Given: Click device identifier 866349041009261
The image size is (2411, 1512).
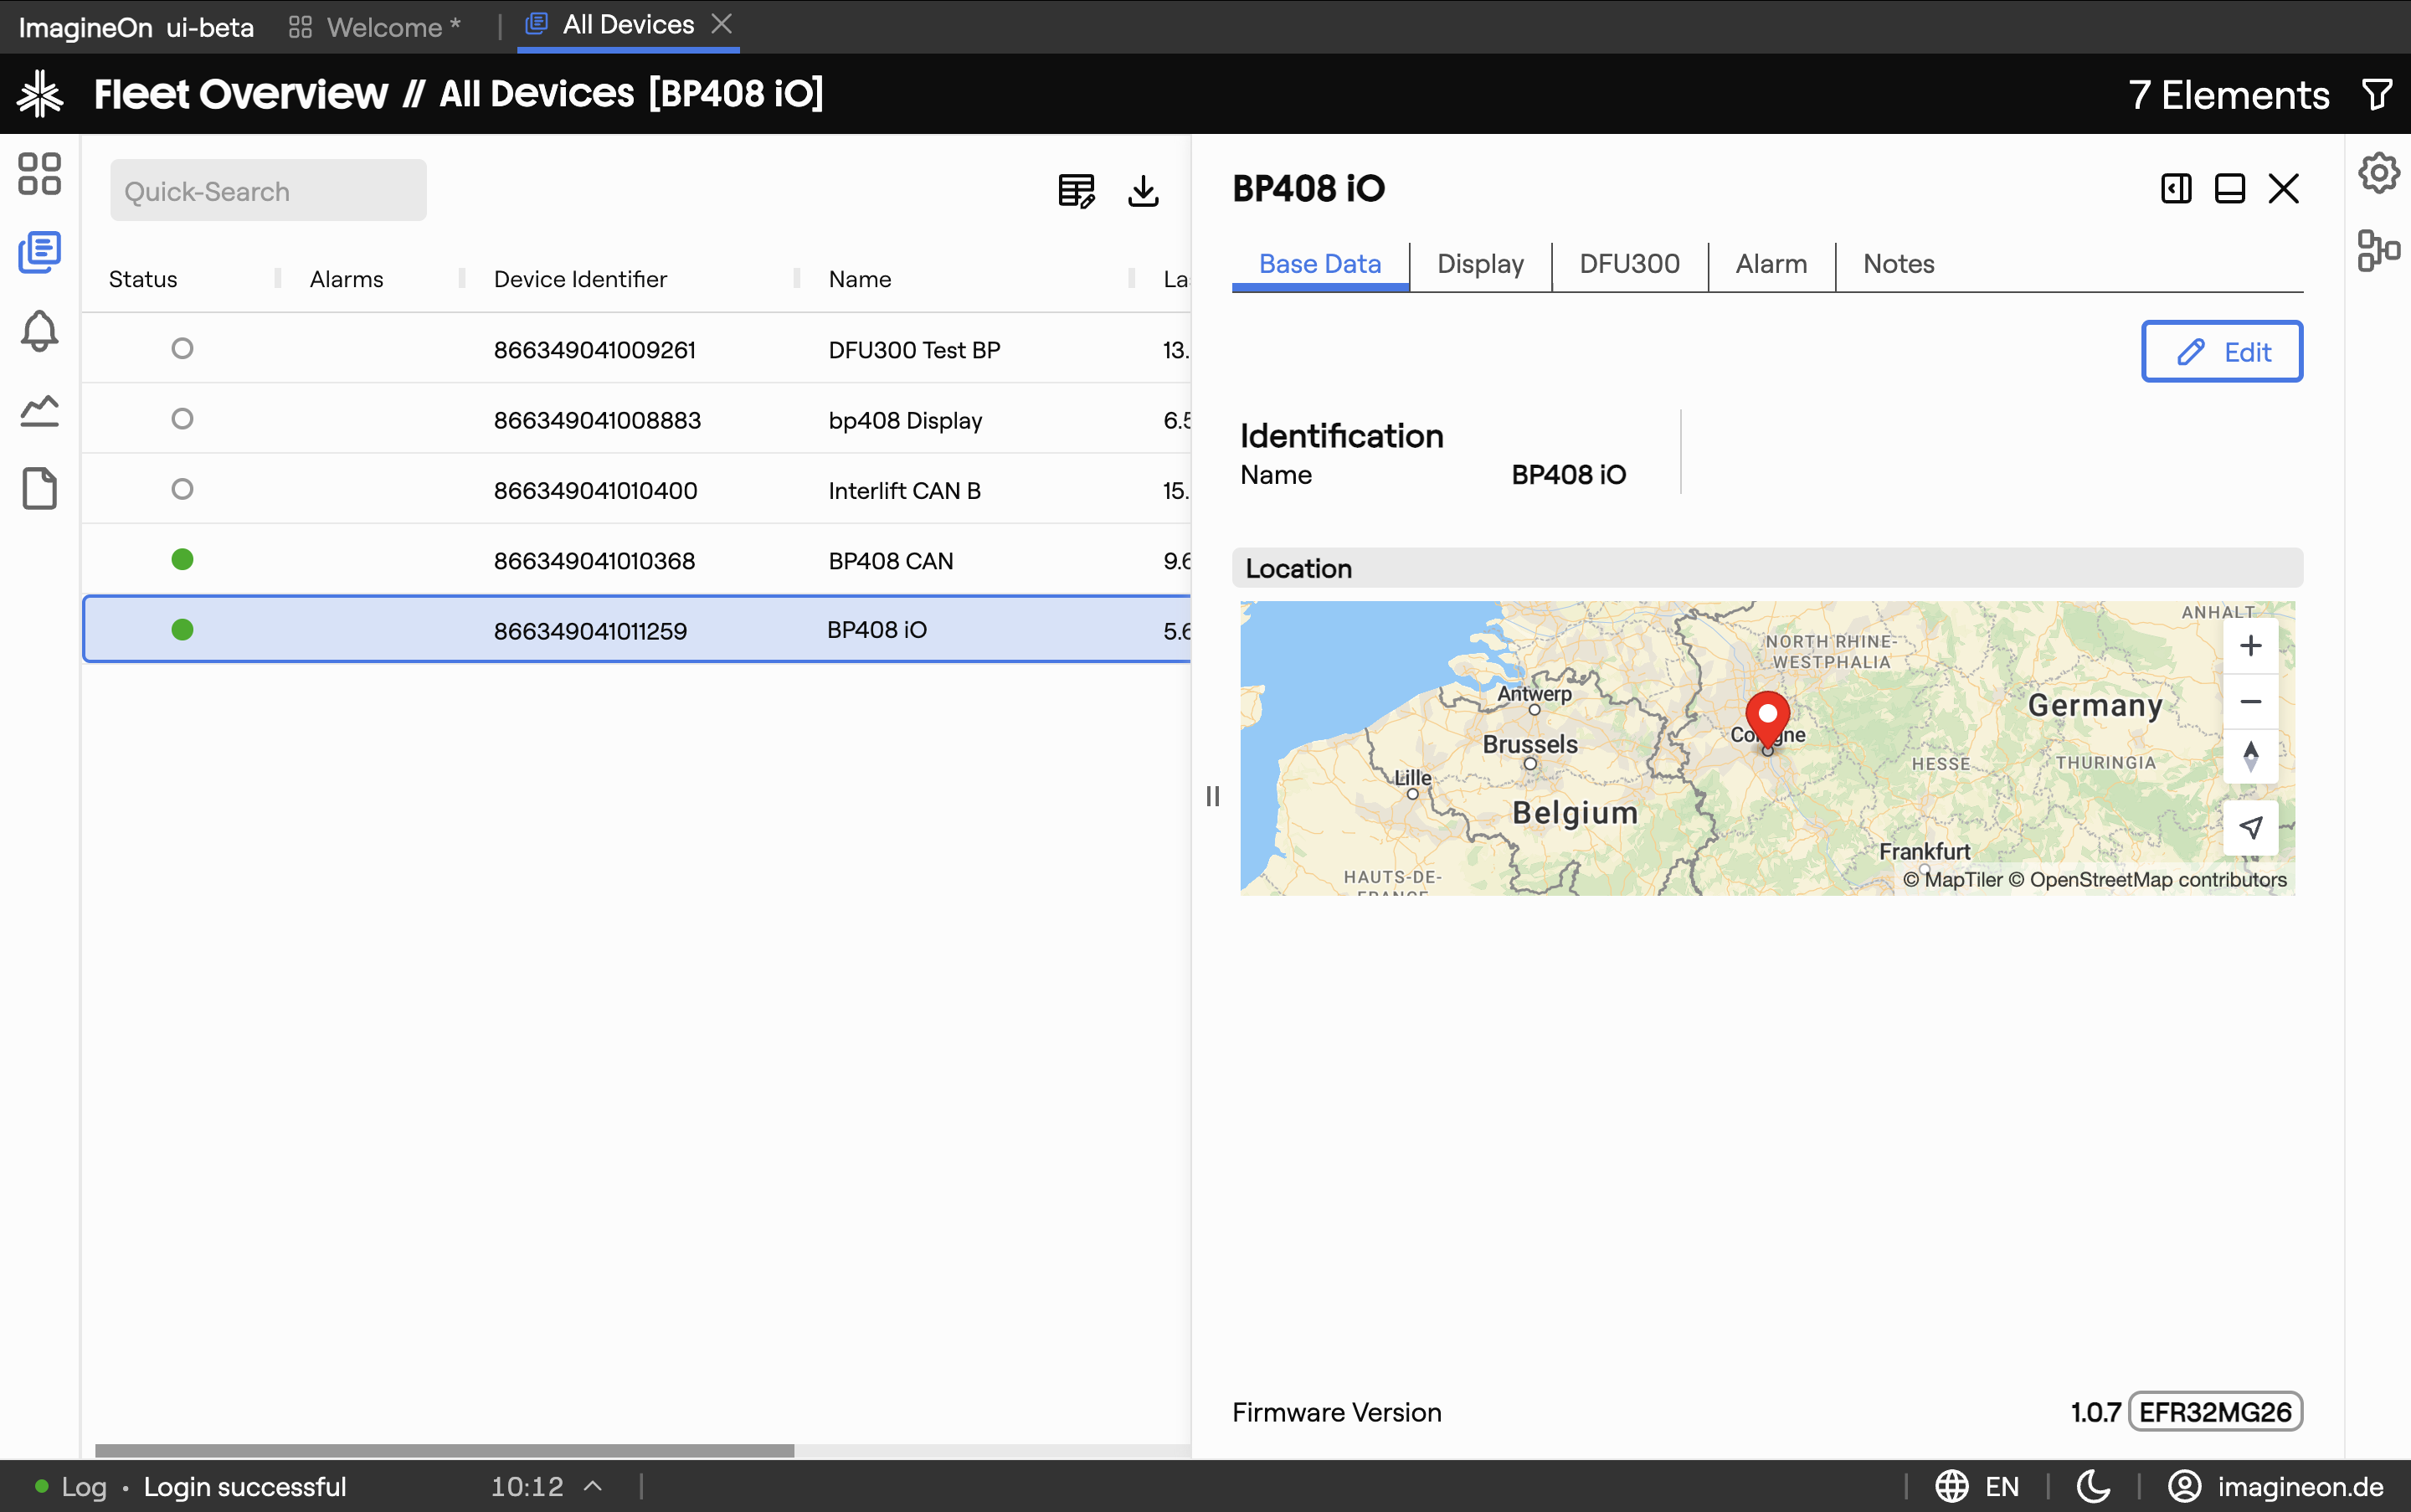Looking at the screenshot, I should coord(594,350).
